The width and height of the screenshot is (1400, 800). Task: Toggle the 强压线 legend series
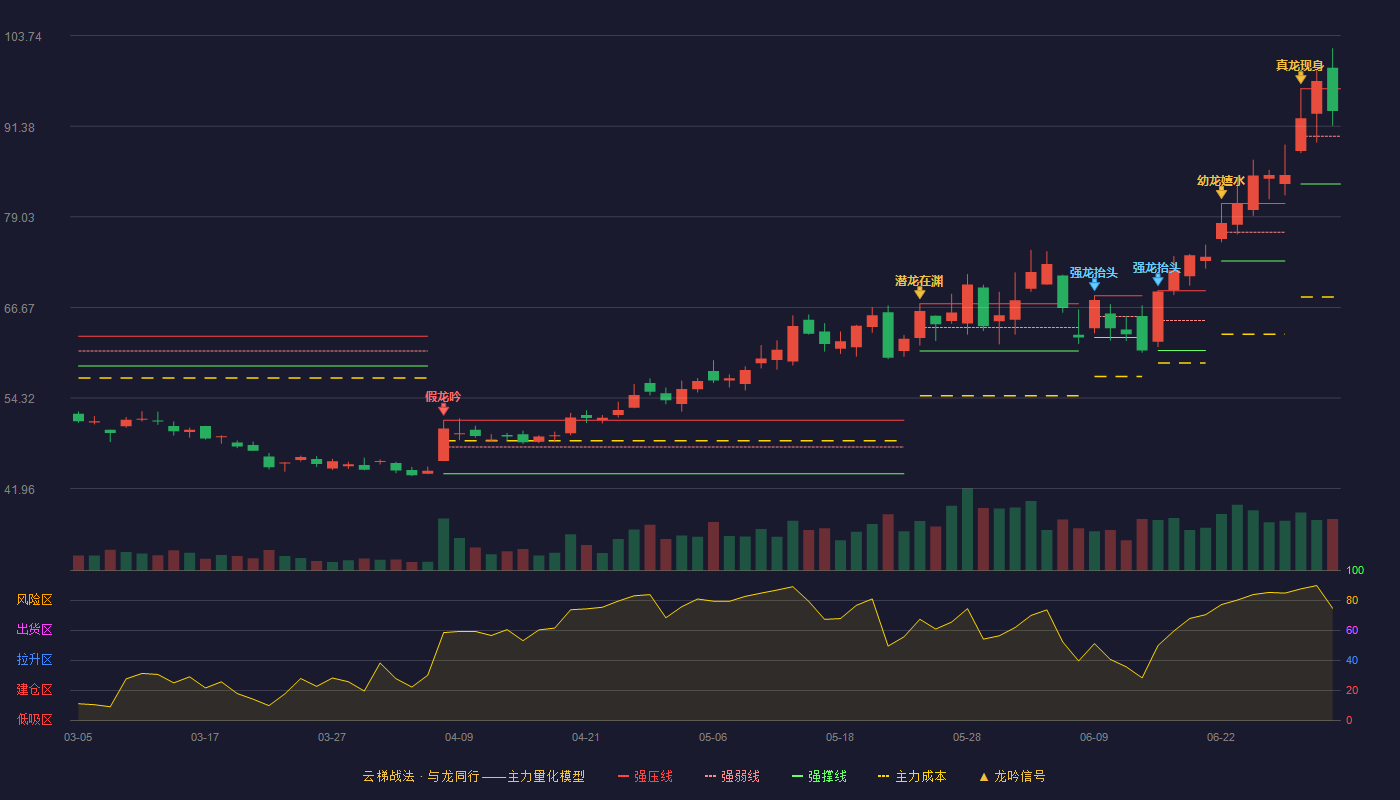pyautogui.click(x=645, y=776)
